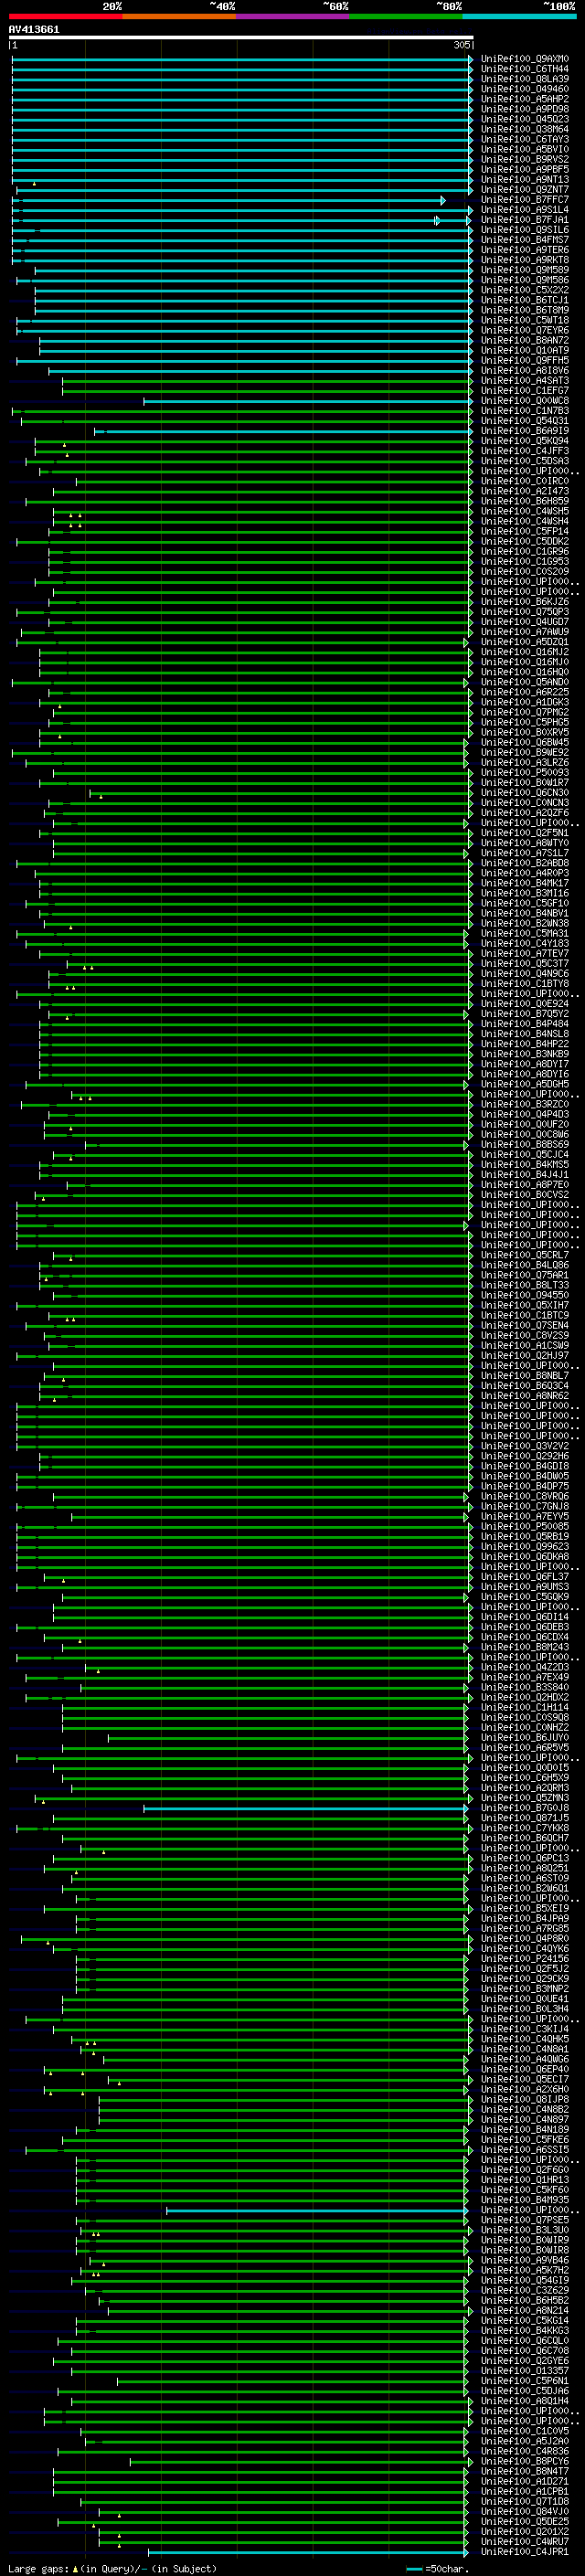This screenshot has height=2576, width=585.
Task: Select hit label UniRef100_Q5CRL7
Action: tap(524, 1255)
